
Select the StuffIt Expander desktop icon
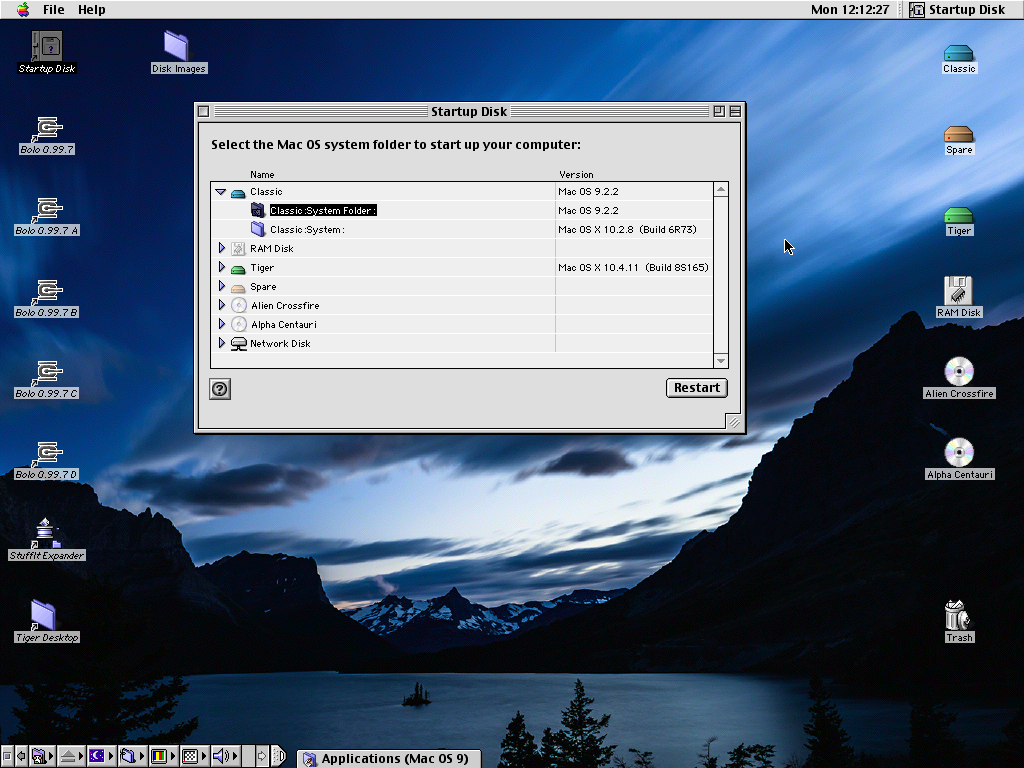coord(46,534)
